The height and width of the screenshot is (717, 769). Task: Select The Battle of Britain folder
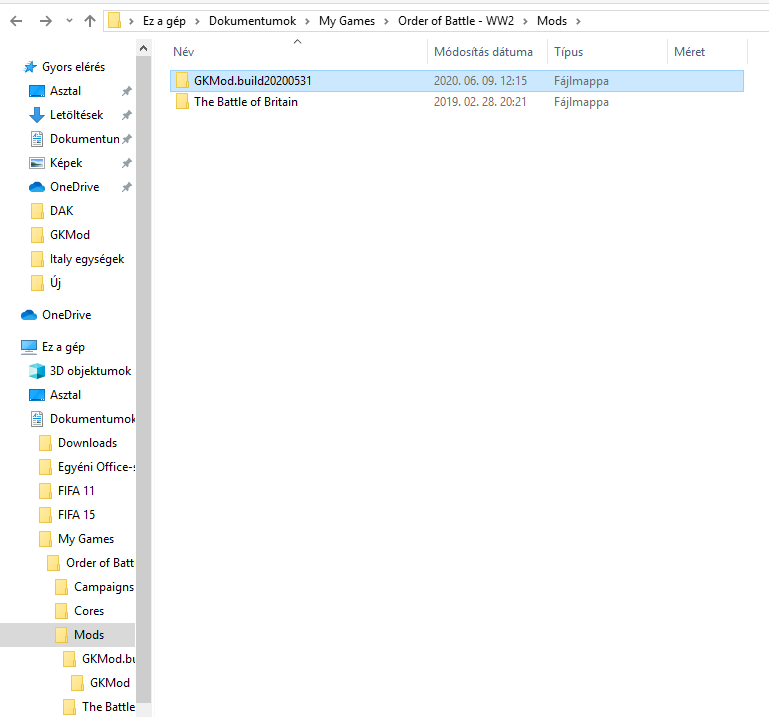click(245, 102)
